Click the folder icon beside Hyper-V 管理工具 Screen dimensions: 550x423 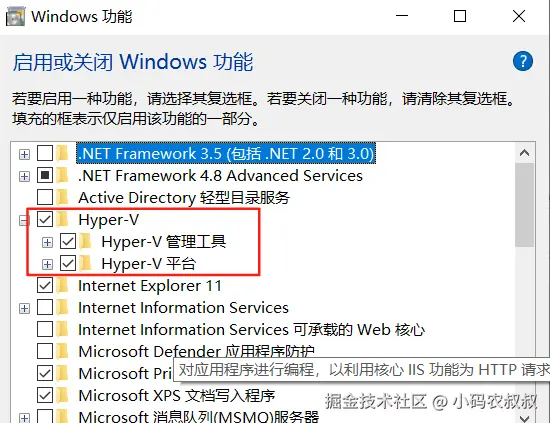[86, 242]
